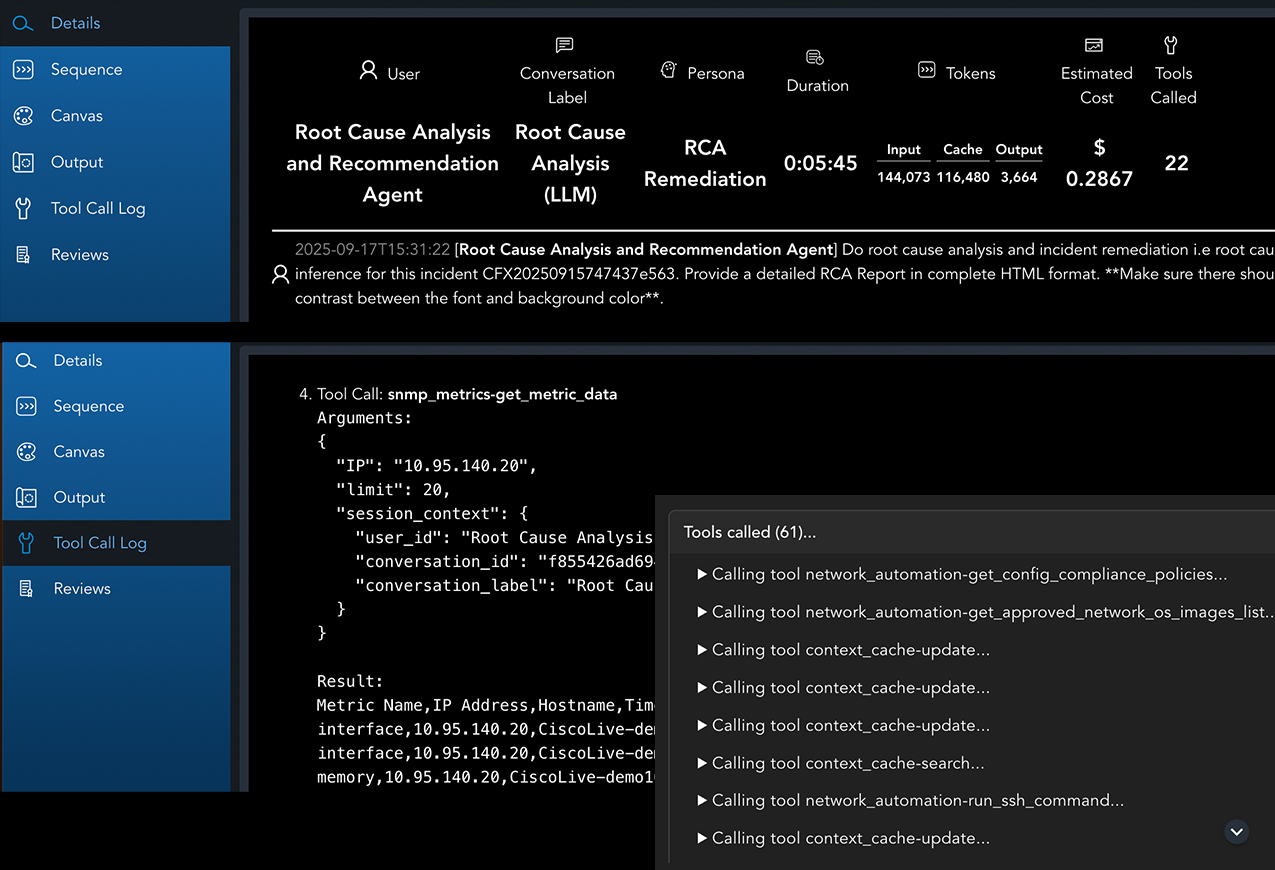Click the person icon beside the prompt message
1275x870 pixels.
coord(281,274)
